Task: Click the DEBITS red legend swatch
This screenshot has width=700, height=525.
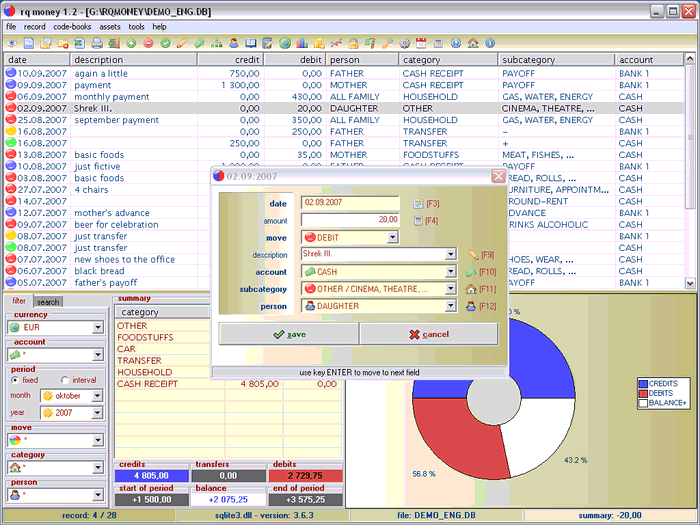Action: click(x=643, y=393)
